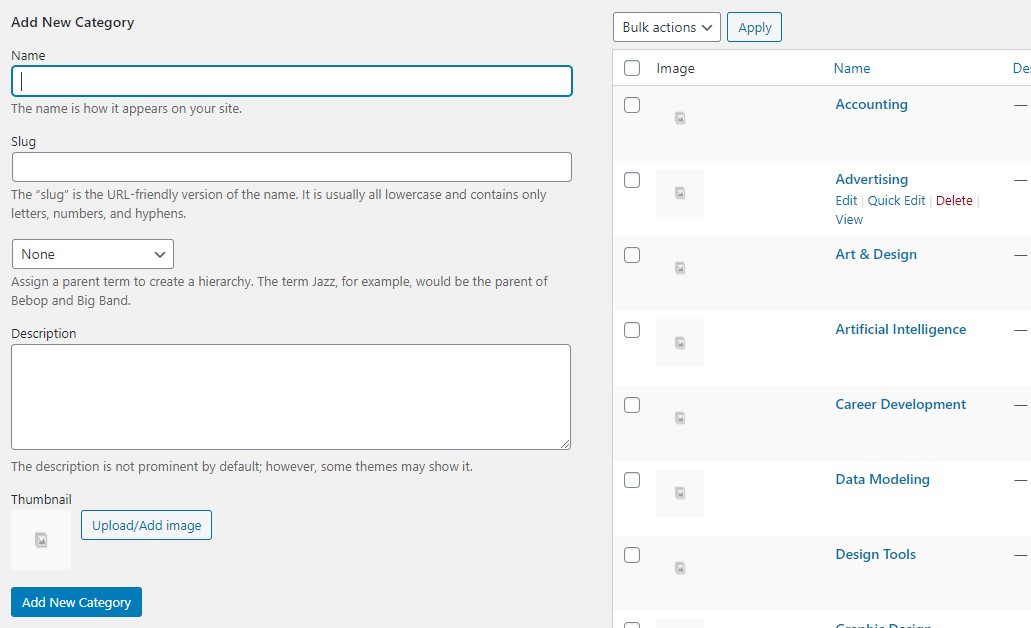Click the Add New Category button

[76, 602]
